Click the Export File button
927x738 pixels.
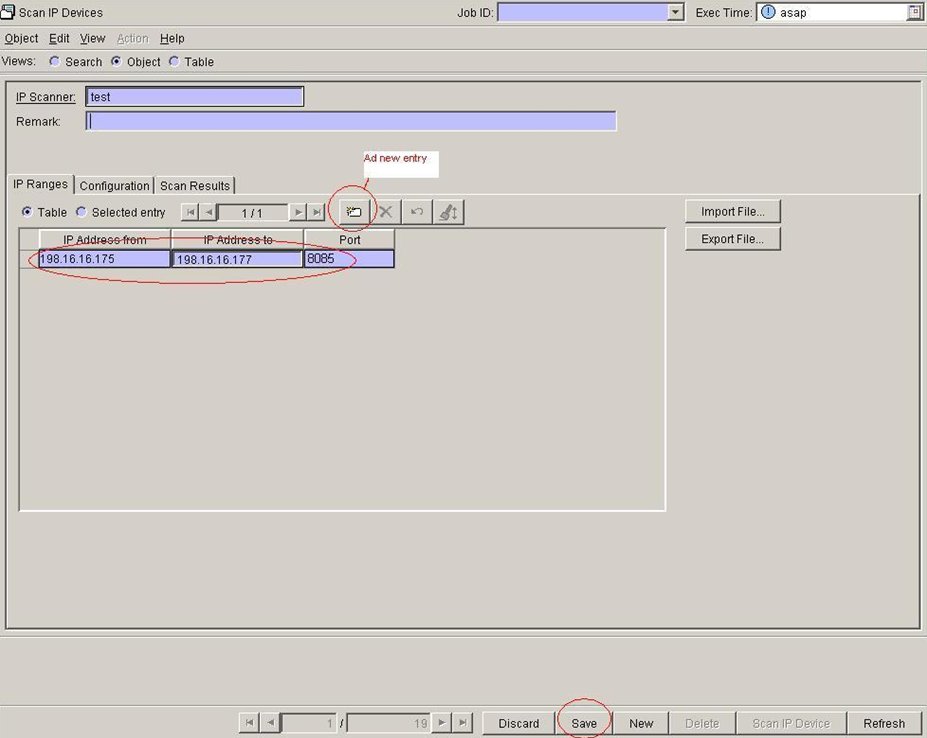tap(733, 239)
